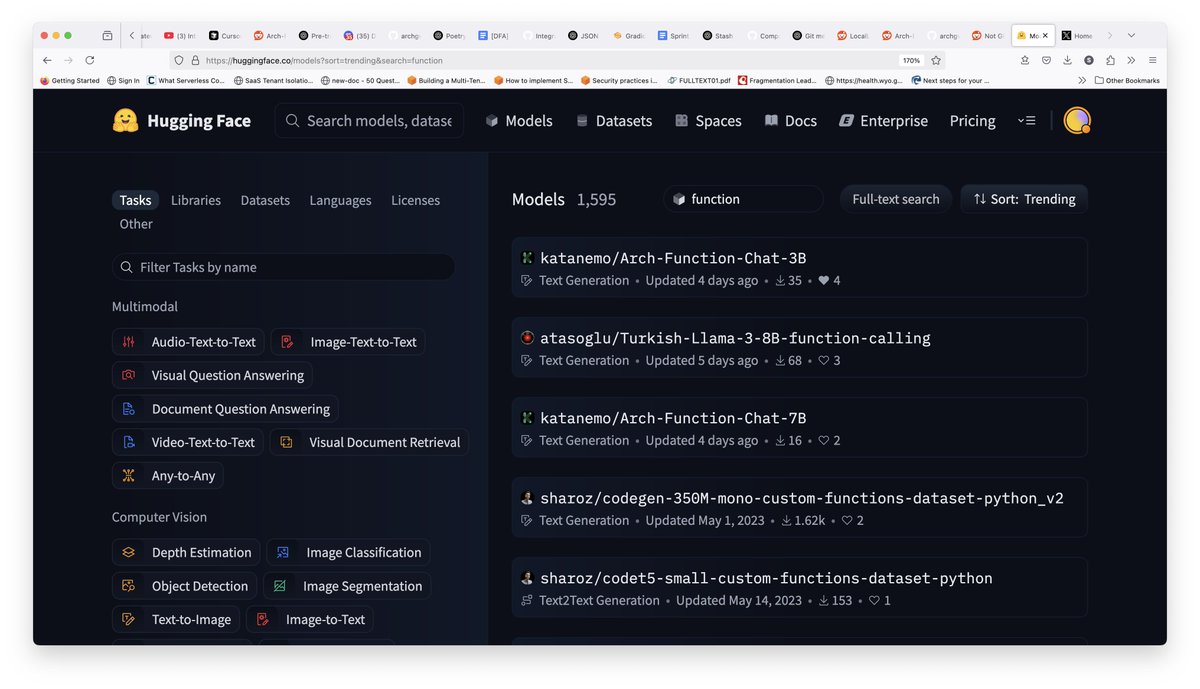Click the sidebar tabs icon beside window controls
The image size is (1200, 689).
pyautogui.click(x=108, y=35)
